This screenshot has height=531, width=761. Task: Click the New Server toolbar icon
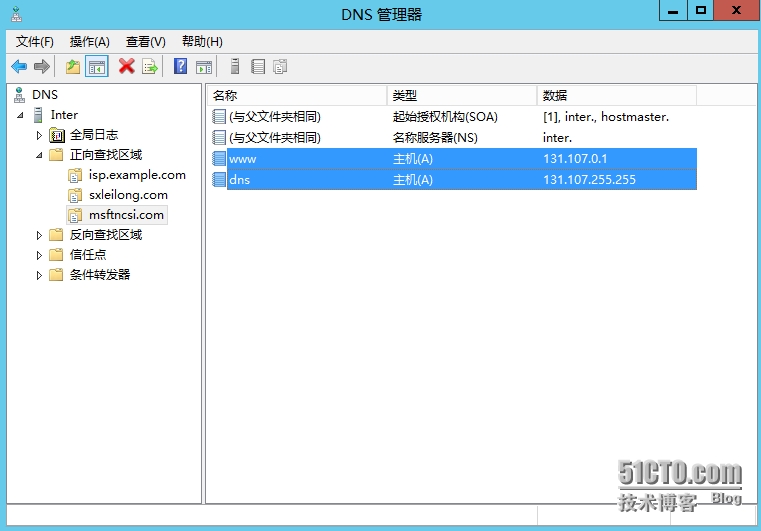pos(235,66)
